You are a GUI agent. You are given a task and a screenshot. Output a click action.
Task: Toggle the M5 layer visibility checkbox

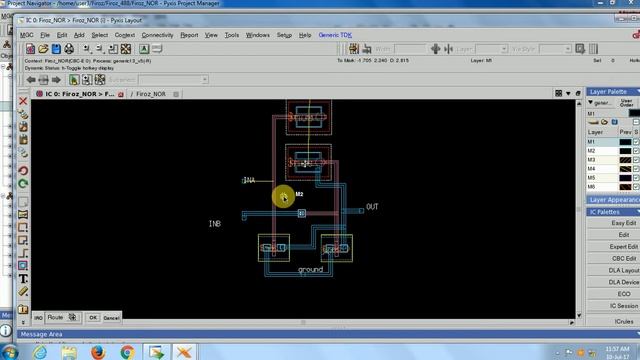[x=636, y=178]
